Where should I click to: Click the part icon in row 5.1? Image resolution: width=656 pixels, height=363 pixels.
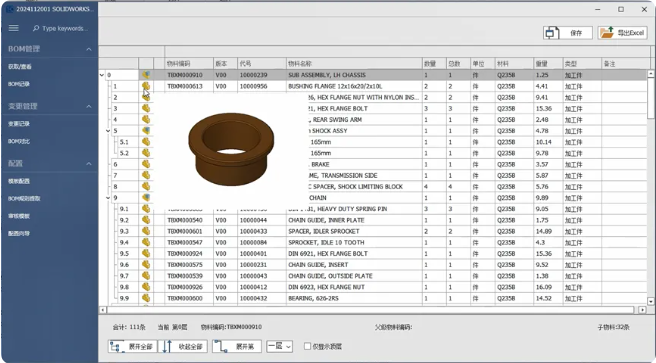pyautogui.click(x=146, y=142)
